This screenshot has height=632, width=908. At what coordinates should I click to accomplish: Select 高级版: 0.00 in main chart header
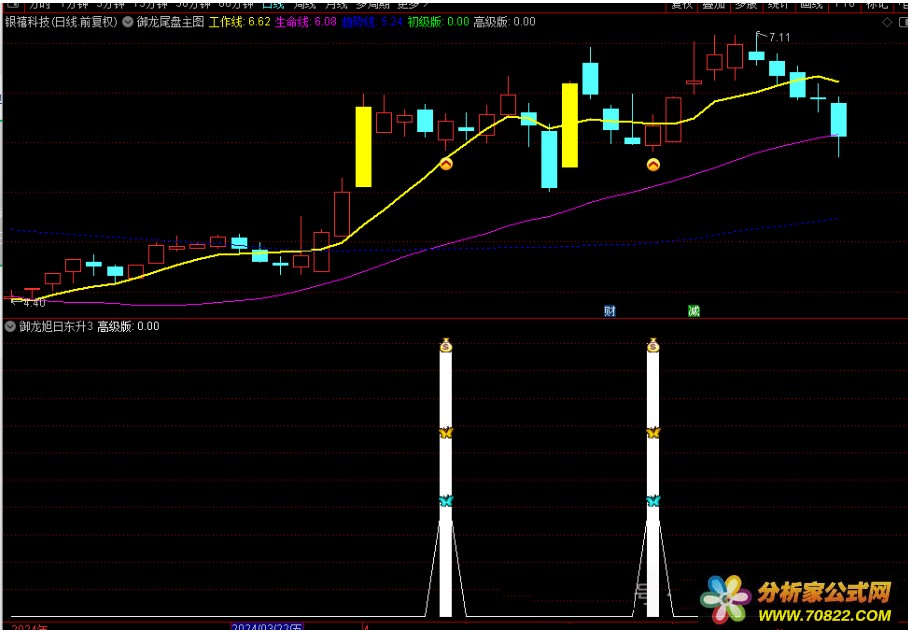click(504, 22)
